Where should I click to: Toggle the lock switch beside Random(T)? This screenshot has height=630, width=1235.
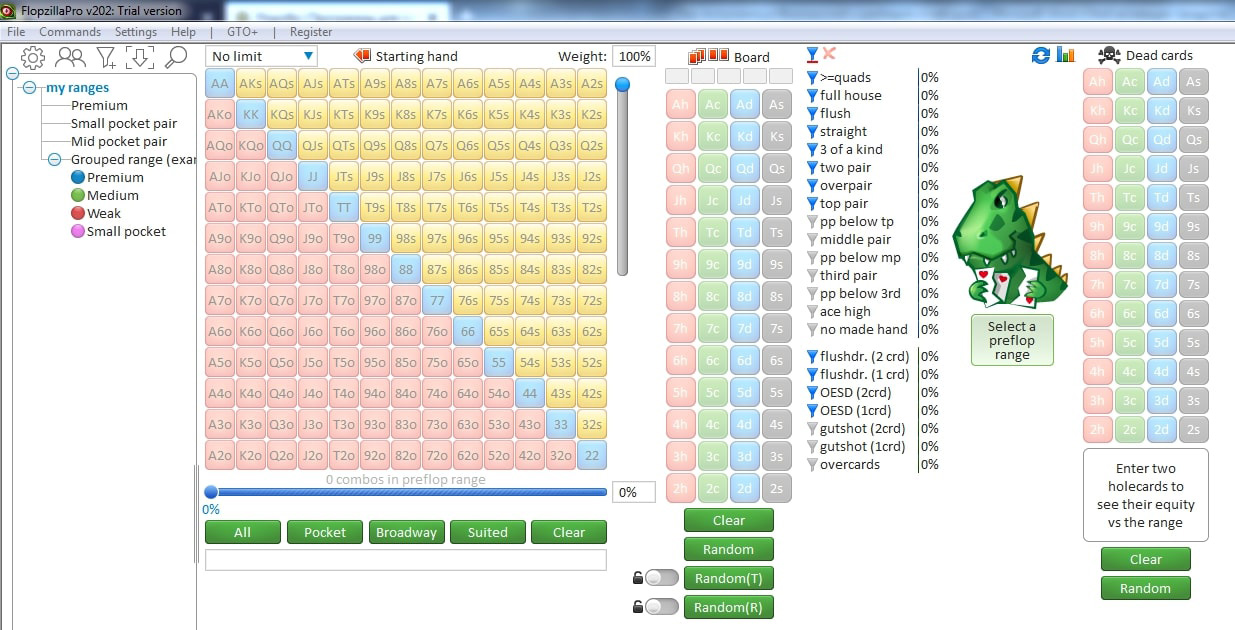[x=660, y=578]
